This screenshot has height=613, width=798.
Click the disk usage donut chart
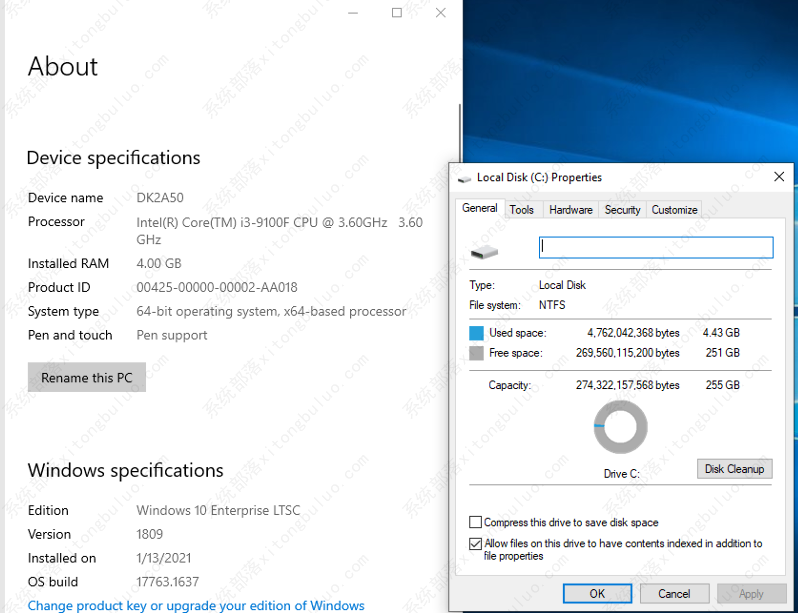(x=620, y=426)
